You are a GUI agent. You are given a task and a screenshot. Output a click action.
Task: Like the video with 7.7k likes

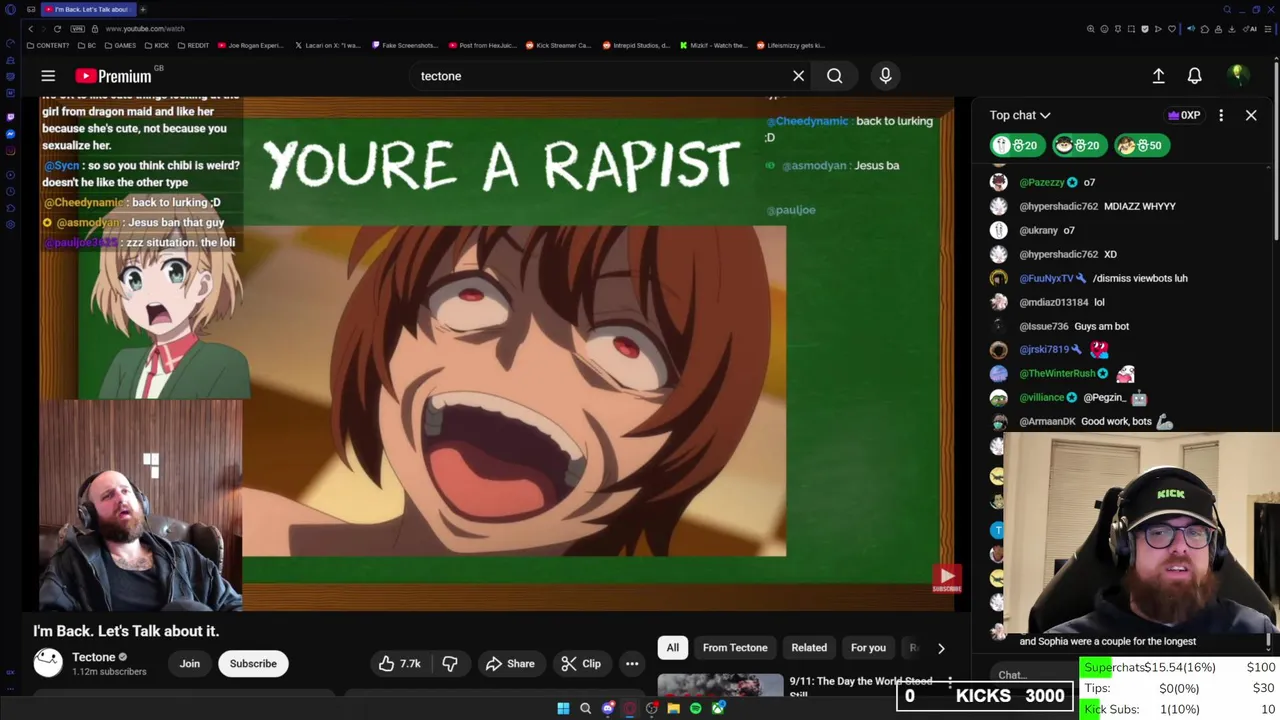click(400, 663)
